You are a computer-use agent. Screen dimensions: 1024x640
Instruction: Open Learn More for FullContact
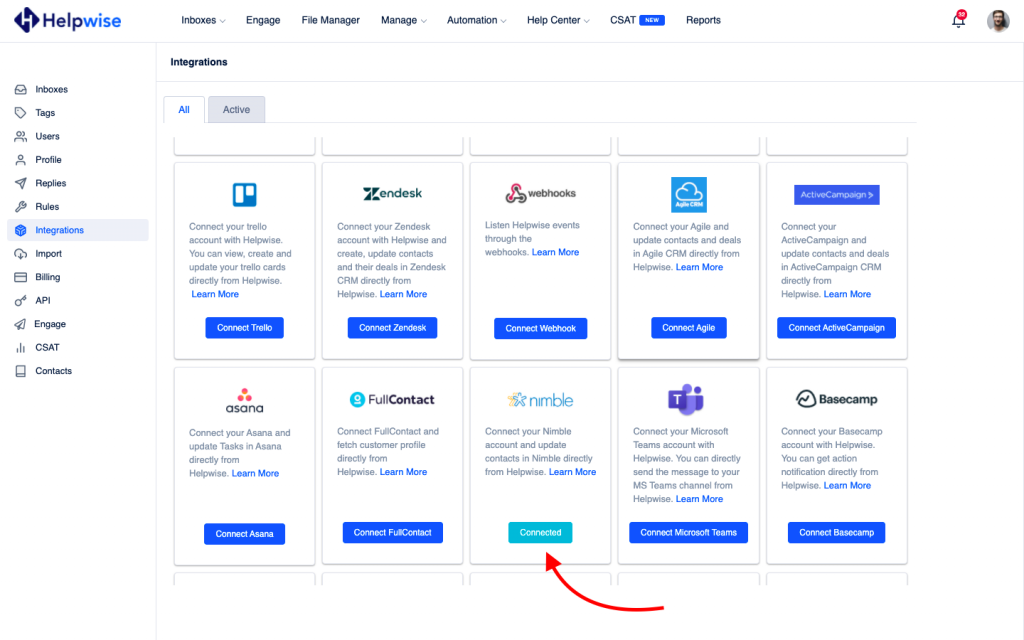coord(404,472)
